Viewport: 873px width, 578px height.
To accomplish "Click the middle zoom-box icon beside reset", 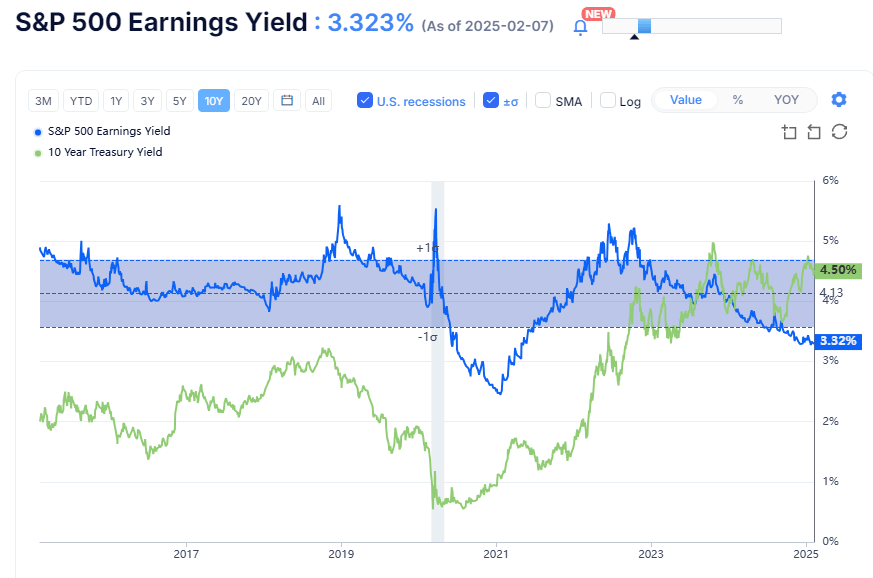I will (x=814, y=132).
